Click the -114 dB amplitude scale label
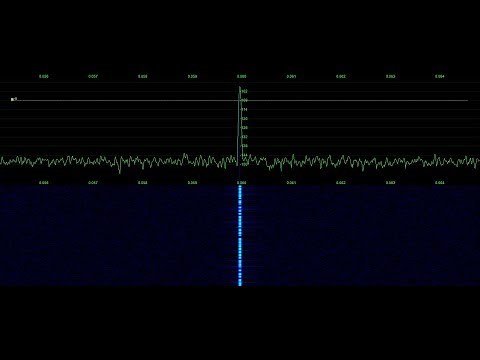 click(x=244, y=110)
